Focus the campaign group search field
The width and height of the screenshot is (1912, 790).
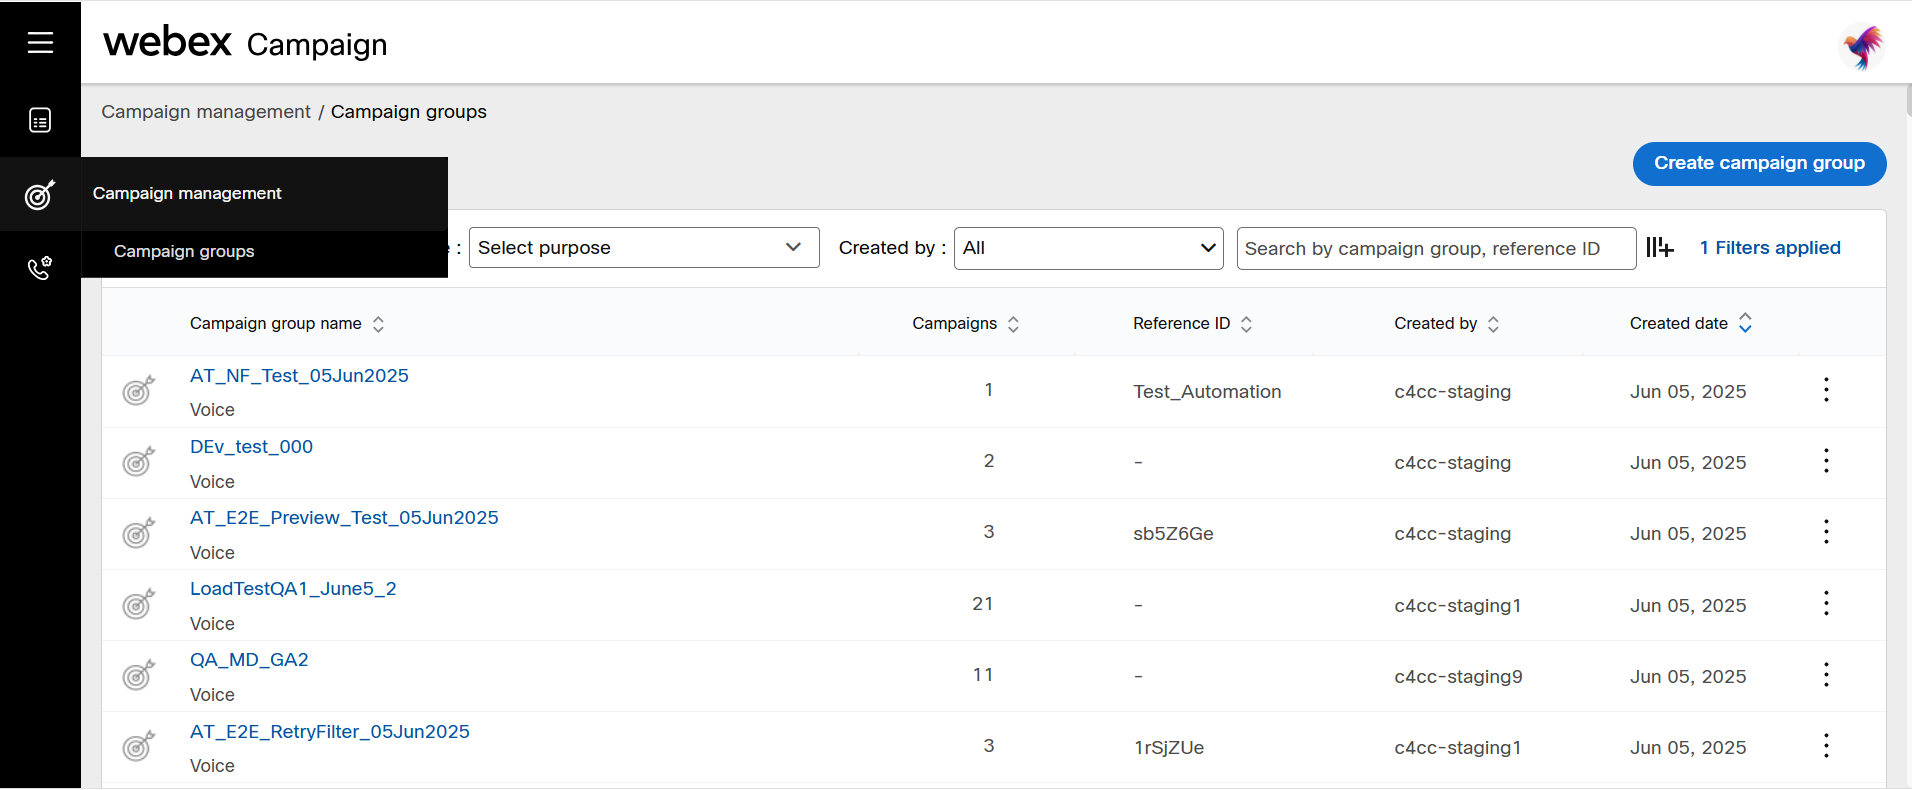click(1436, 248)
